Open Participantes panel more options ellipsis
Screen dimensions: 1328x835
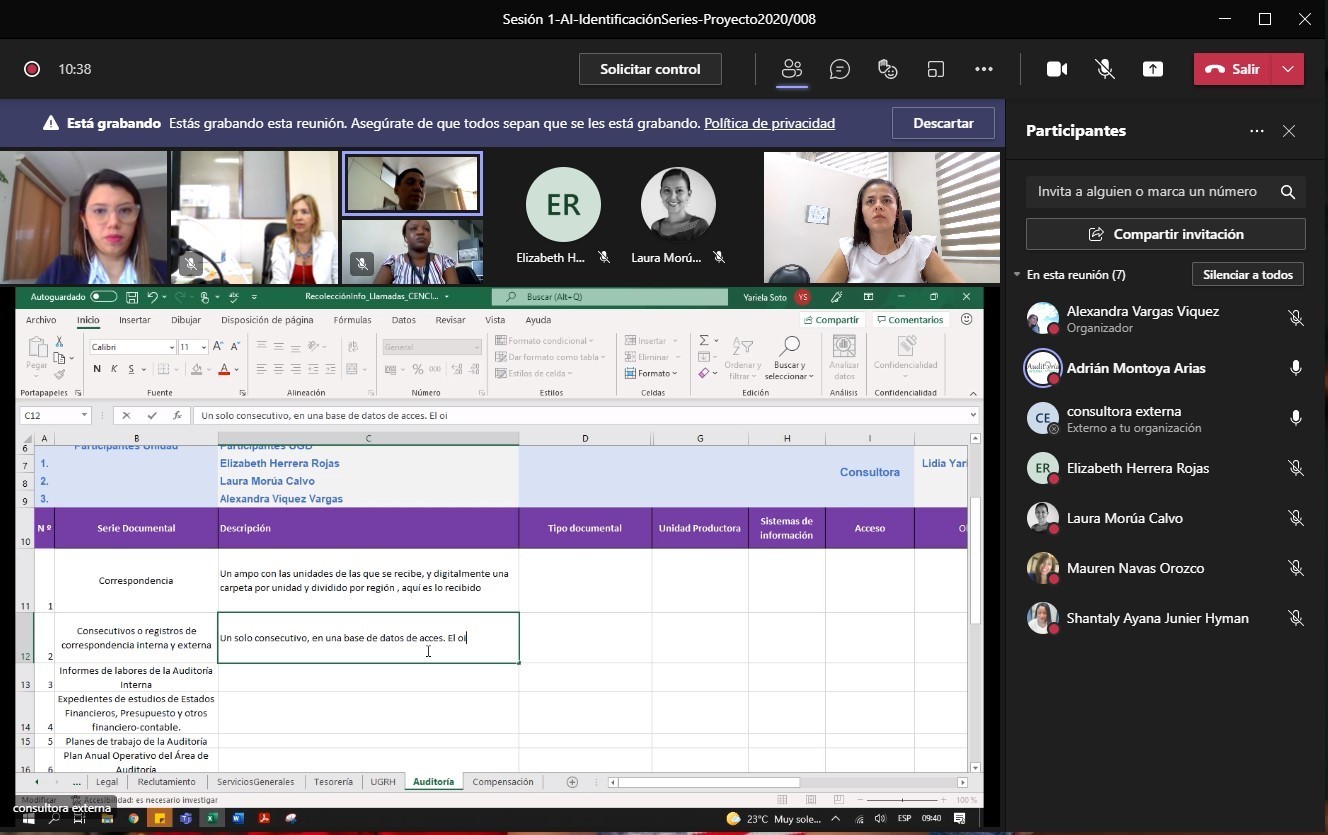click(x=1256, y=131)
